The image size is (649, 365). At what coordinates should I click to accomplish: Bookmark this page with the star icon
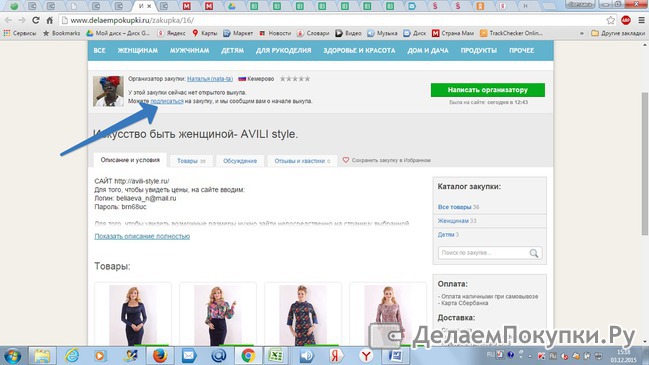pyautogui.click(x=611, y=20)
